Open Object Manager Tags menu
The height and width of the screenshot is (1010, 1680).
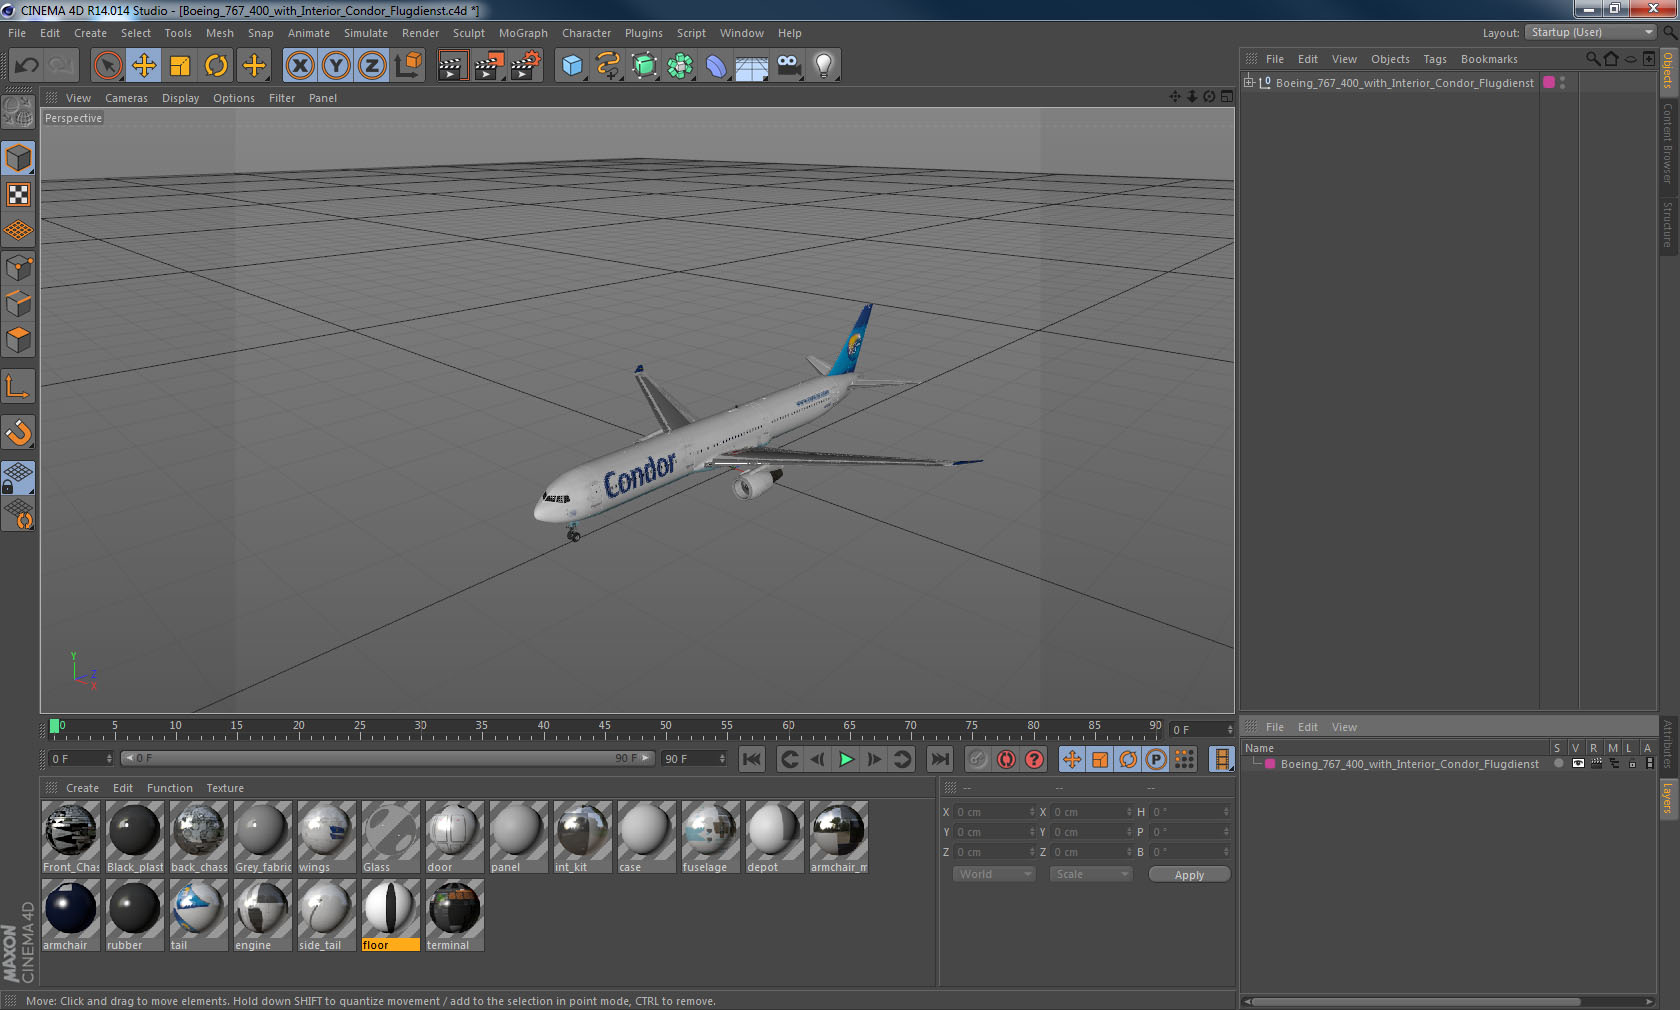click(x=1435, y=59)
